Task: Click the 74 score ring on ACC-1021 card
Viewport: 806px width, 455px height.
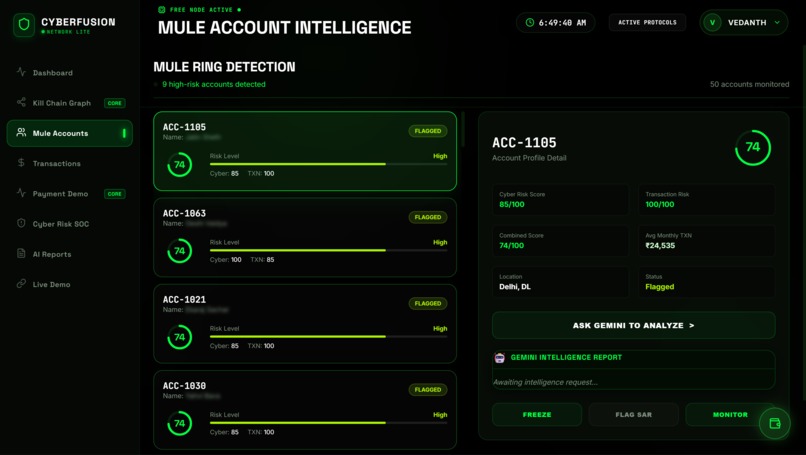Action: click(179, 337)
